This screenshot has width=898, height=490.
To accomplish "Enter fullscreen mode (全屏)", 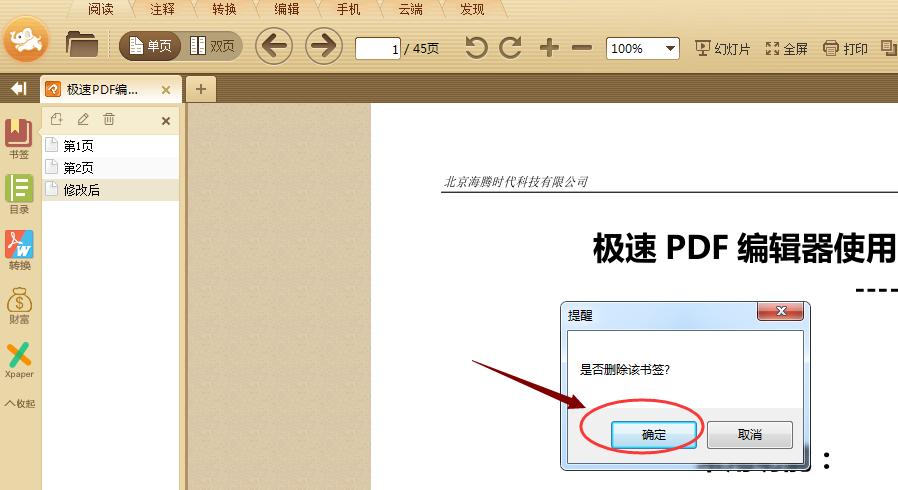I will pos(786,49).
